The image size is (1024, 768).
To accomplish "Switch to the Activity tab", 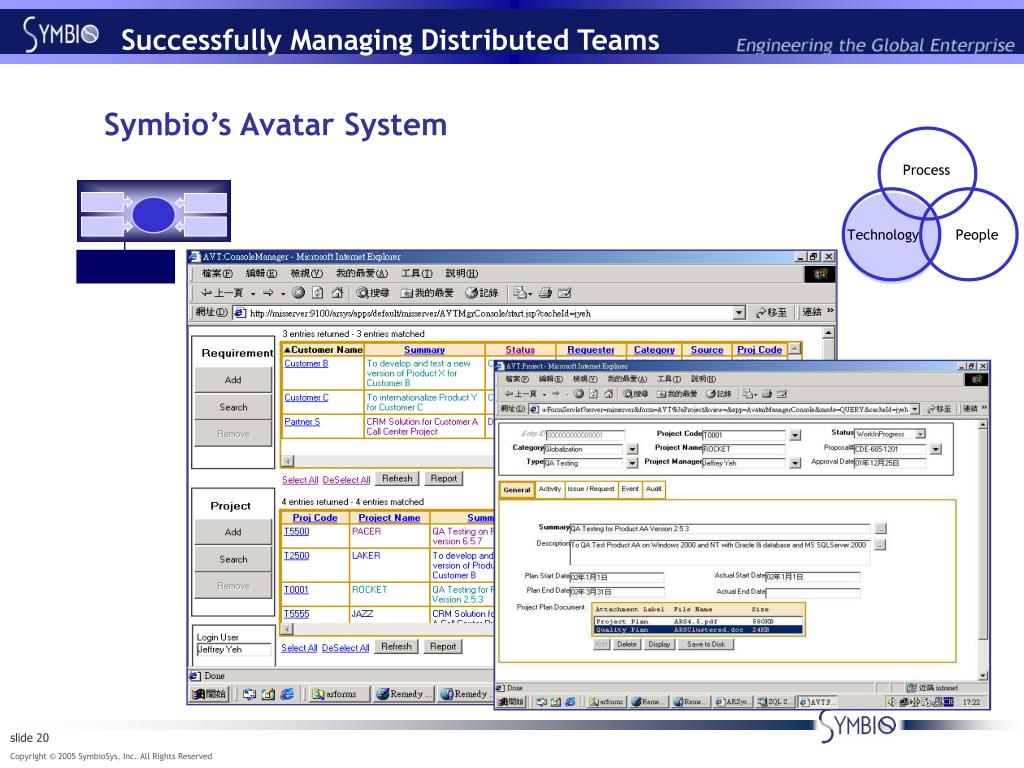I will coord(550,489).
